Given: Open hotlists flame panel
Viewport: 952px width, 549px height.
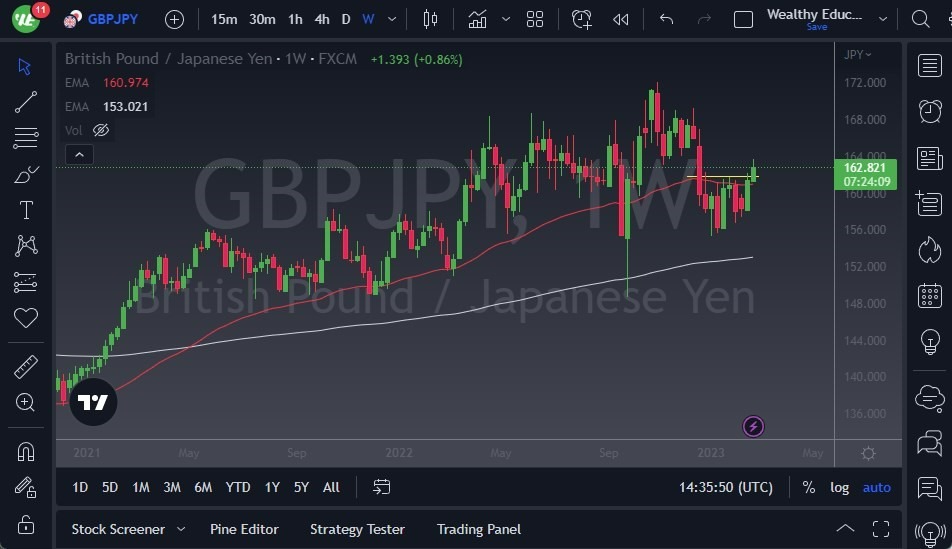Looking at the screenshot, I should click(x=930, y=249).
